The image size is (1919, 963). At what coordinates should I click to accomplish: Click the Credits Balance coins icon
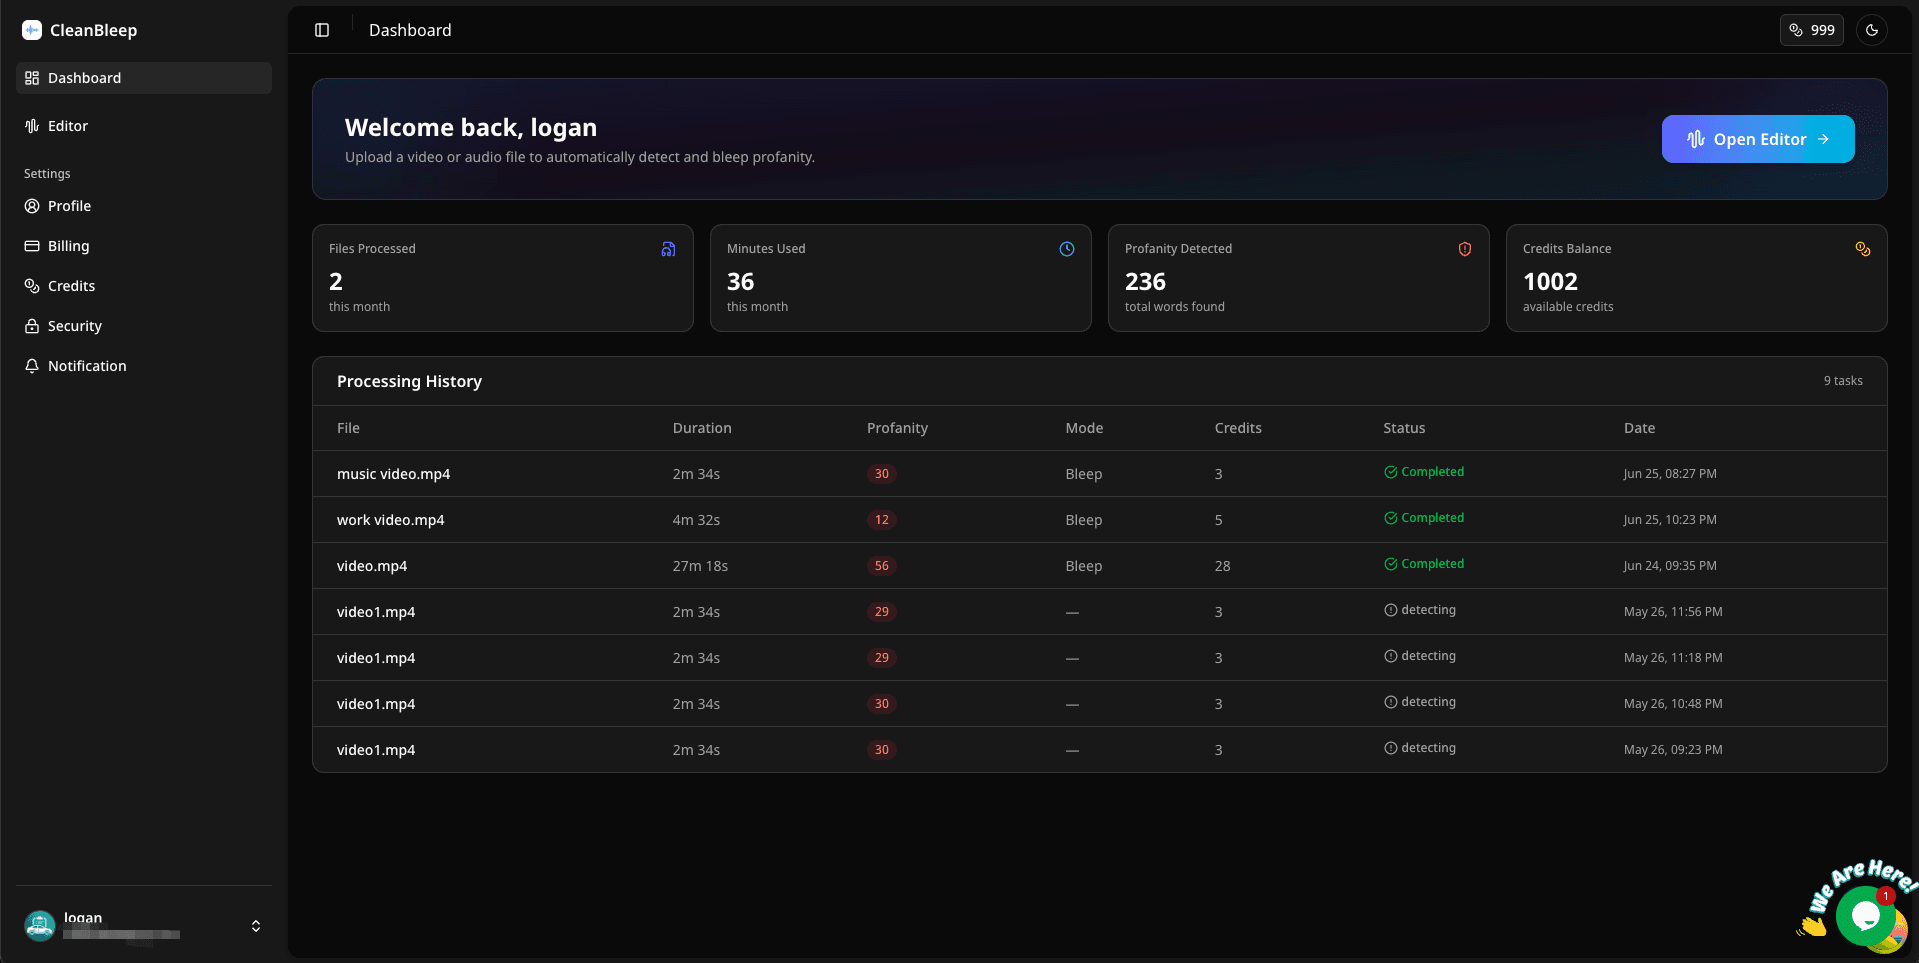1862,249
